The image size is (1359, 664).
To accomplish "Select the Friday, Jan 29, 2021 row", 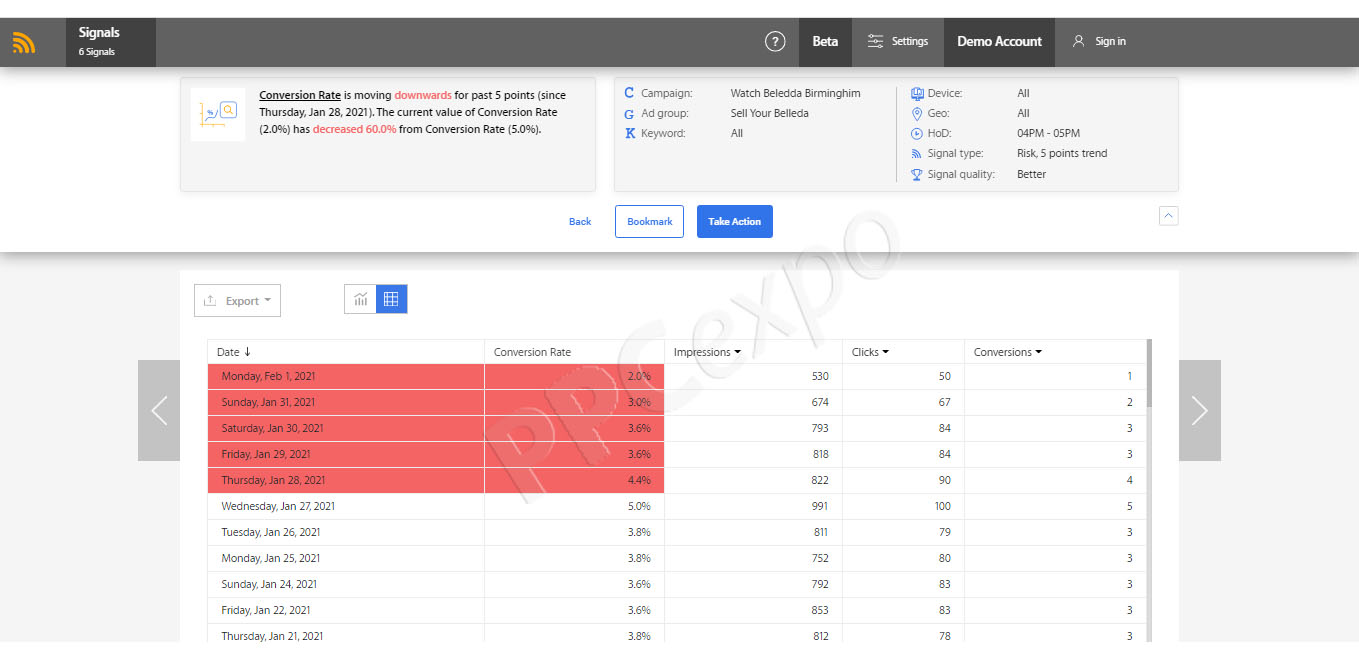I will coord(677,454).
